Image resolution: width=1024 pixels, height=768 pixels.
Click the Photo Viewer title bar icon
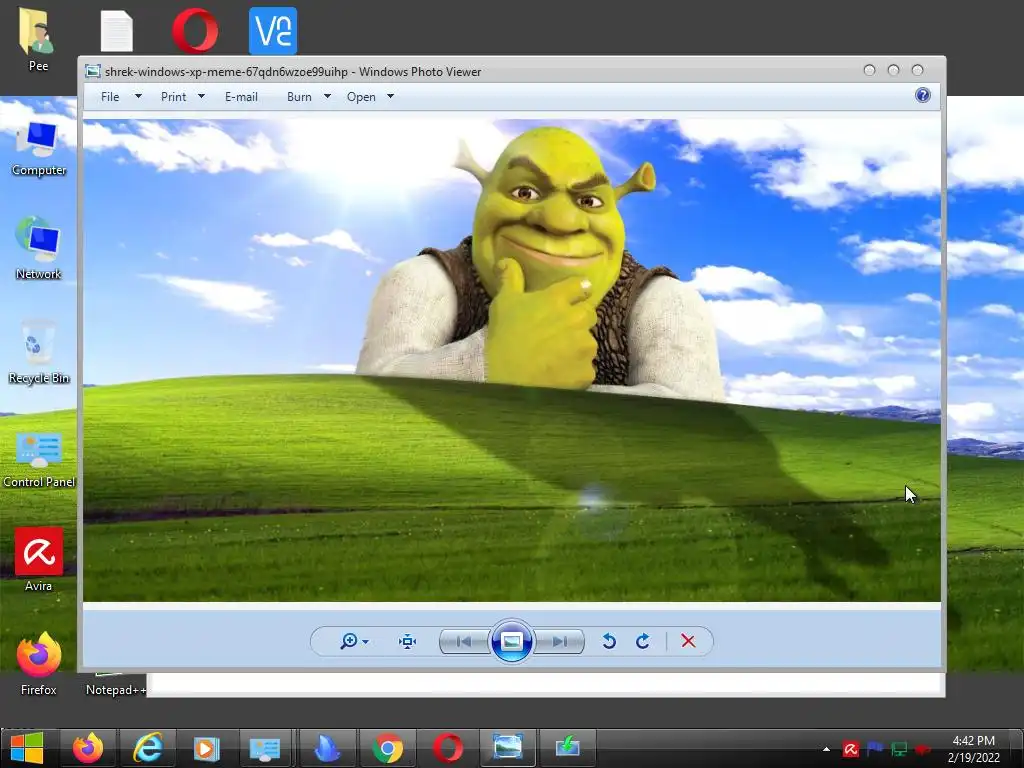pos(93,71)
